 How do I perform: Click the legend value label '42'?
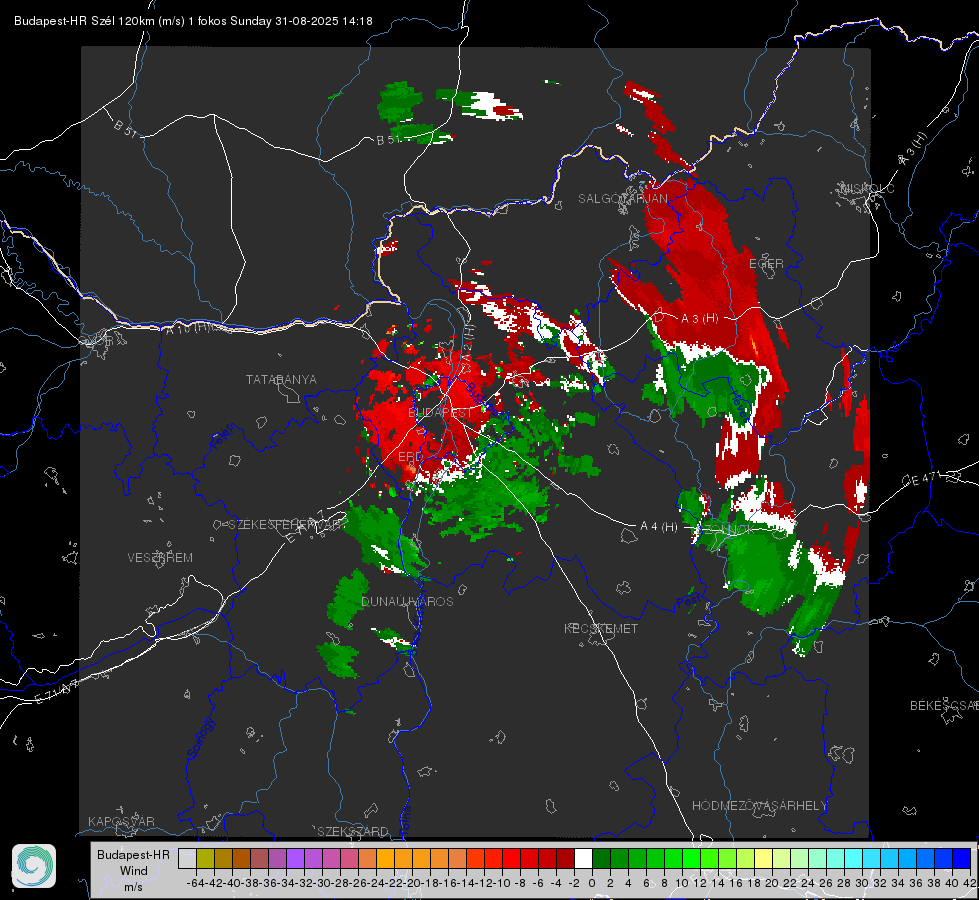(x=970, y=883)
